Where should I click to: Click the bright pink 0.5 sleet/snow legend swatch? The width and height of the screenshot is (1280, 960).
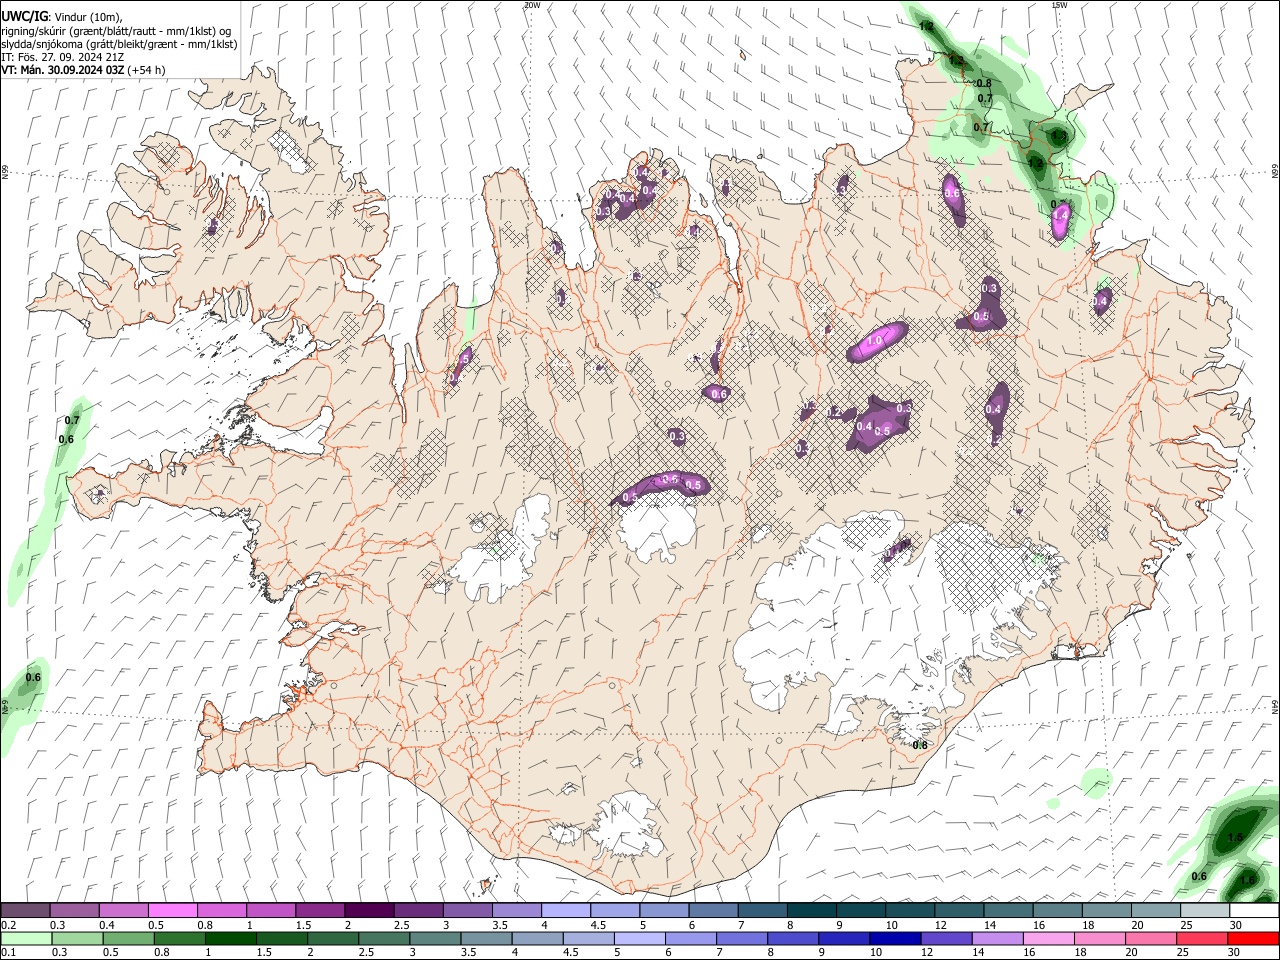pos(172,911)
